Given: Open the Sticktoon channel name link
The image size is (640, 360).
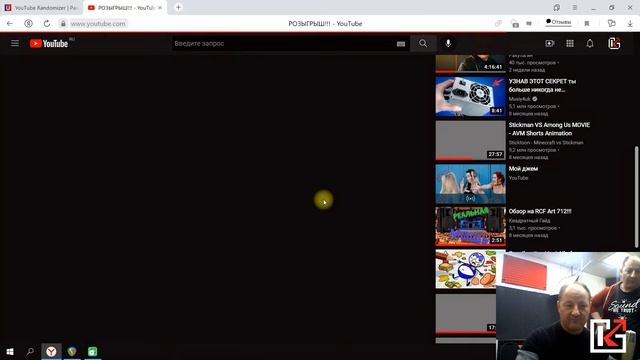Looking at the screenshot, I should (x=546, y=142).
